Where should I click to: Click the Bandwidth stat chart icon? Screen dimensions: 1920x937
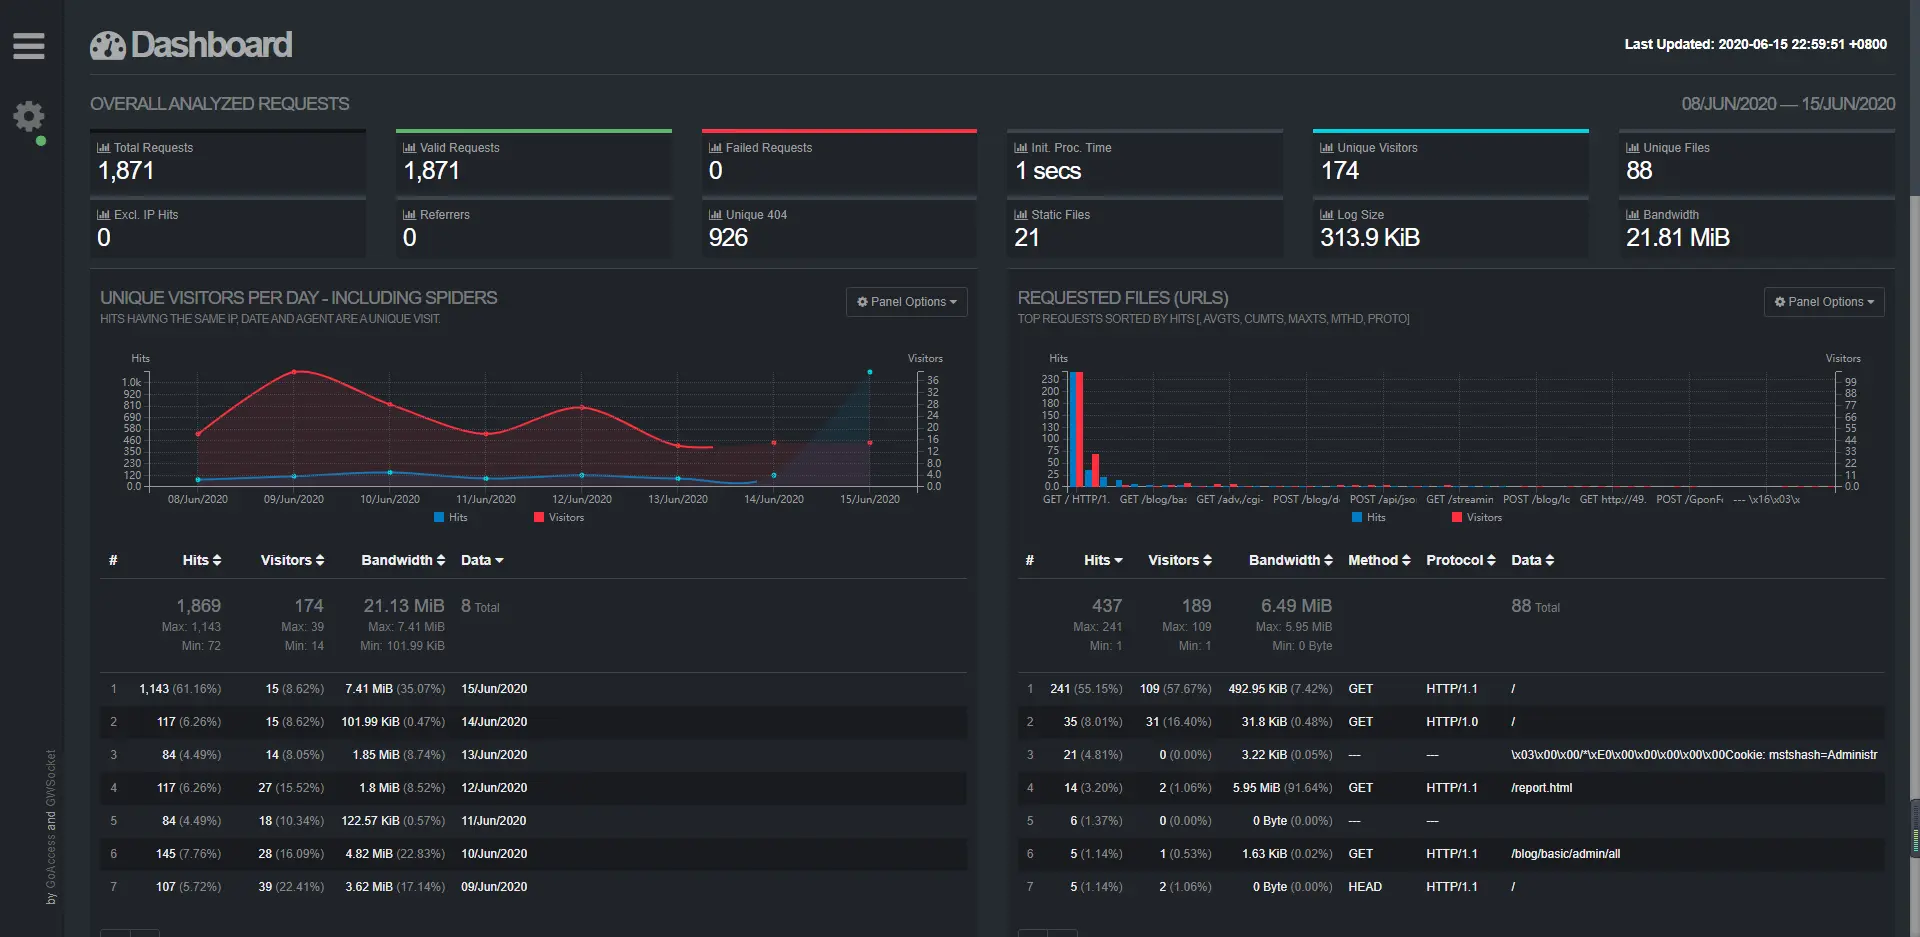click(x=1633, y=214)
